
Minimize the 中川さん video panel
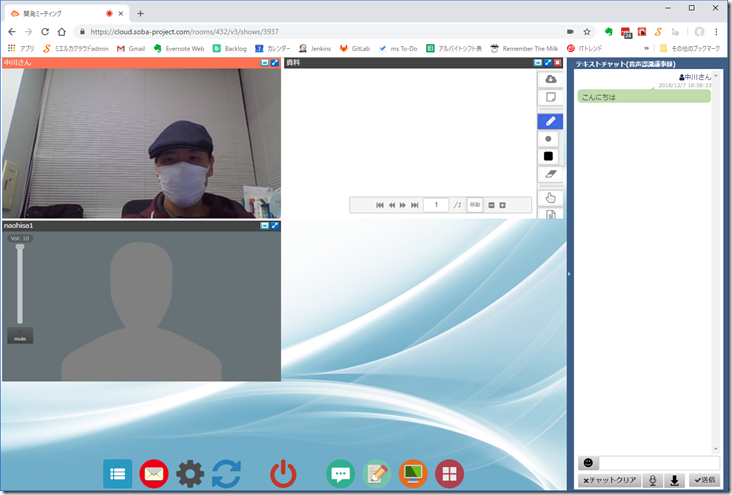click(x=265, y=63)
